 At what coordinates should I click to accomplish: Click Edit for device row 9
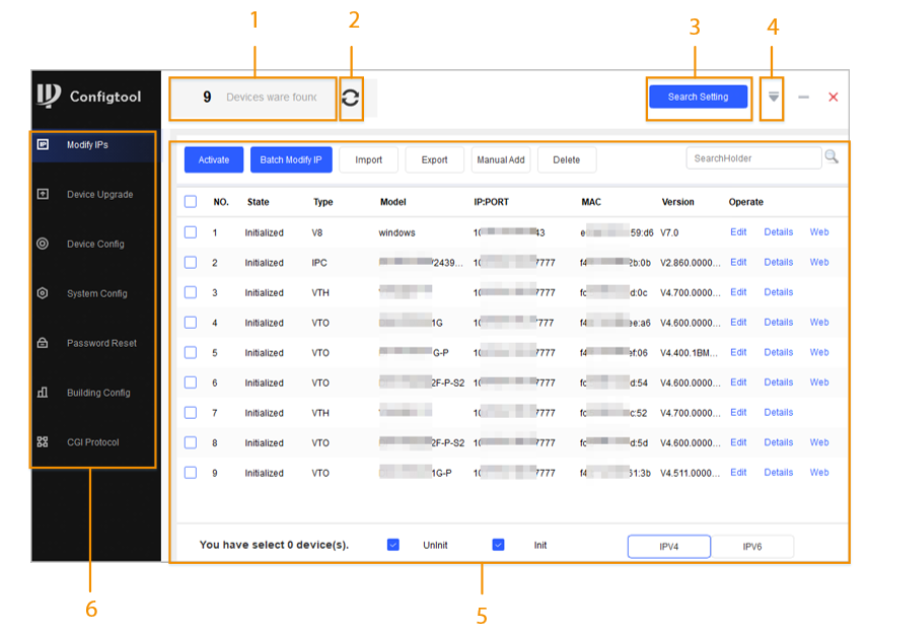tap(738, 472)
